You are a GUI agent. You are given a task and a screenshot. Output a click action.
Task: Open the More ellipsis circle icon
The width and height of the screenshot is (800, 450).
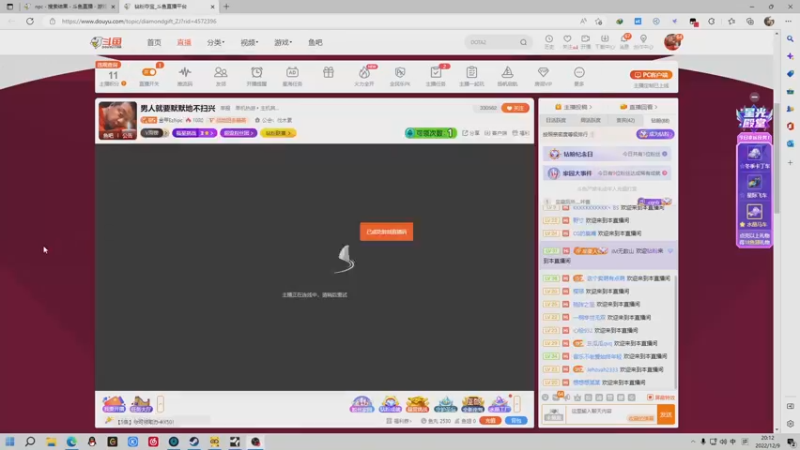click(579, 72)
